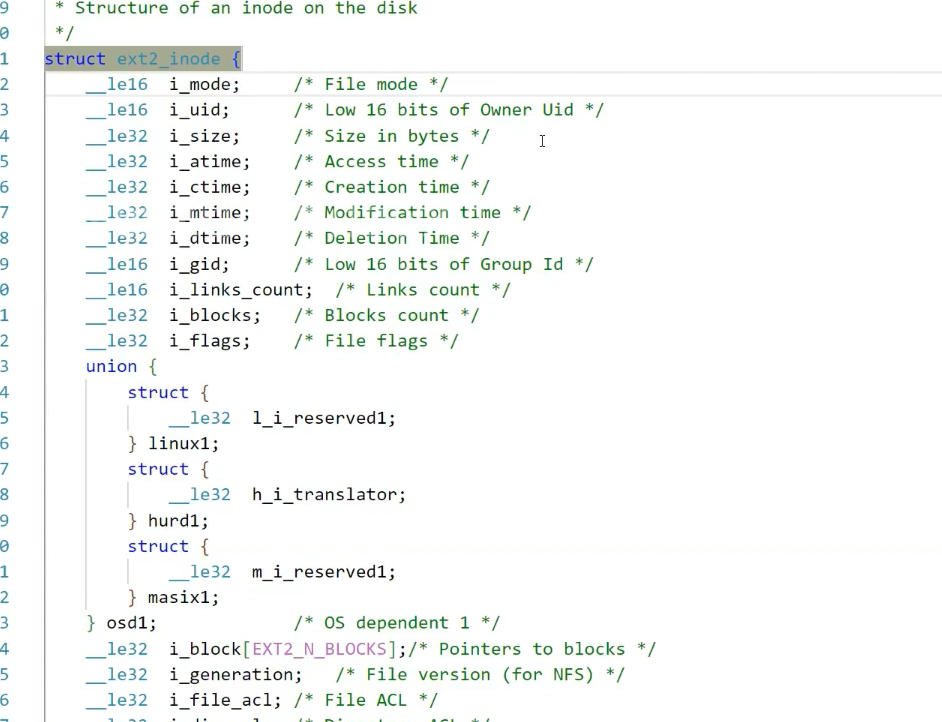Click the "File flags" comment

click(x=376, y=341)
